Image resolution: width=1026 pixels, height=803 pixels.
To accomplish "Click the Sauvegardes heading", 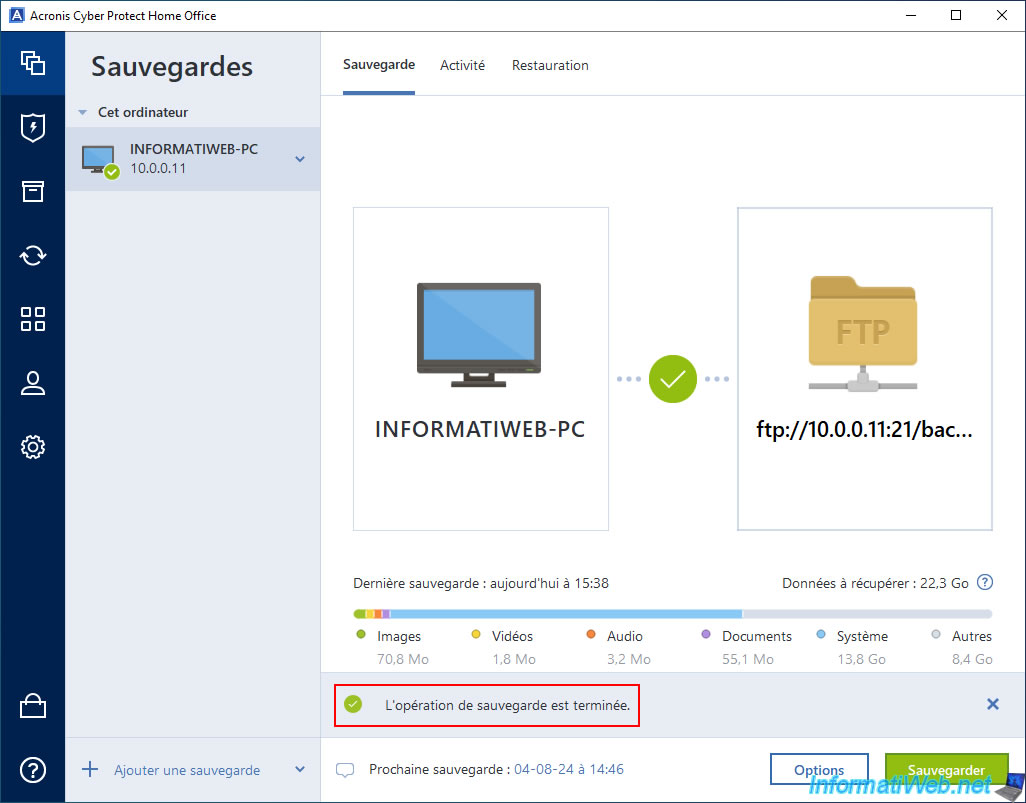I will point(172,67).
